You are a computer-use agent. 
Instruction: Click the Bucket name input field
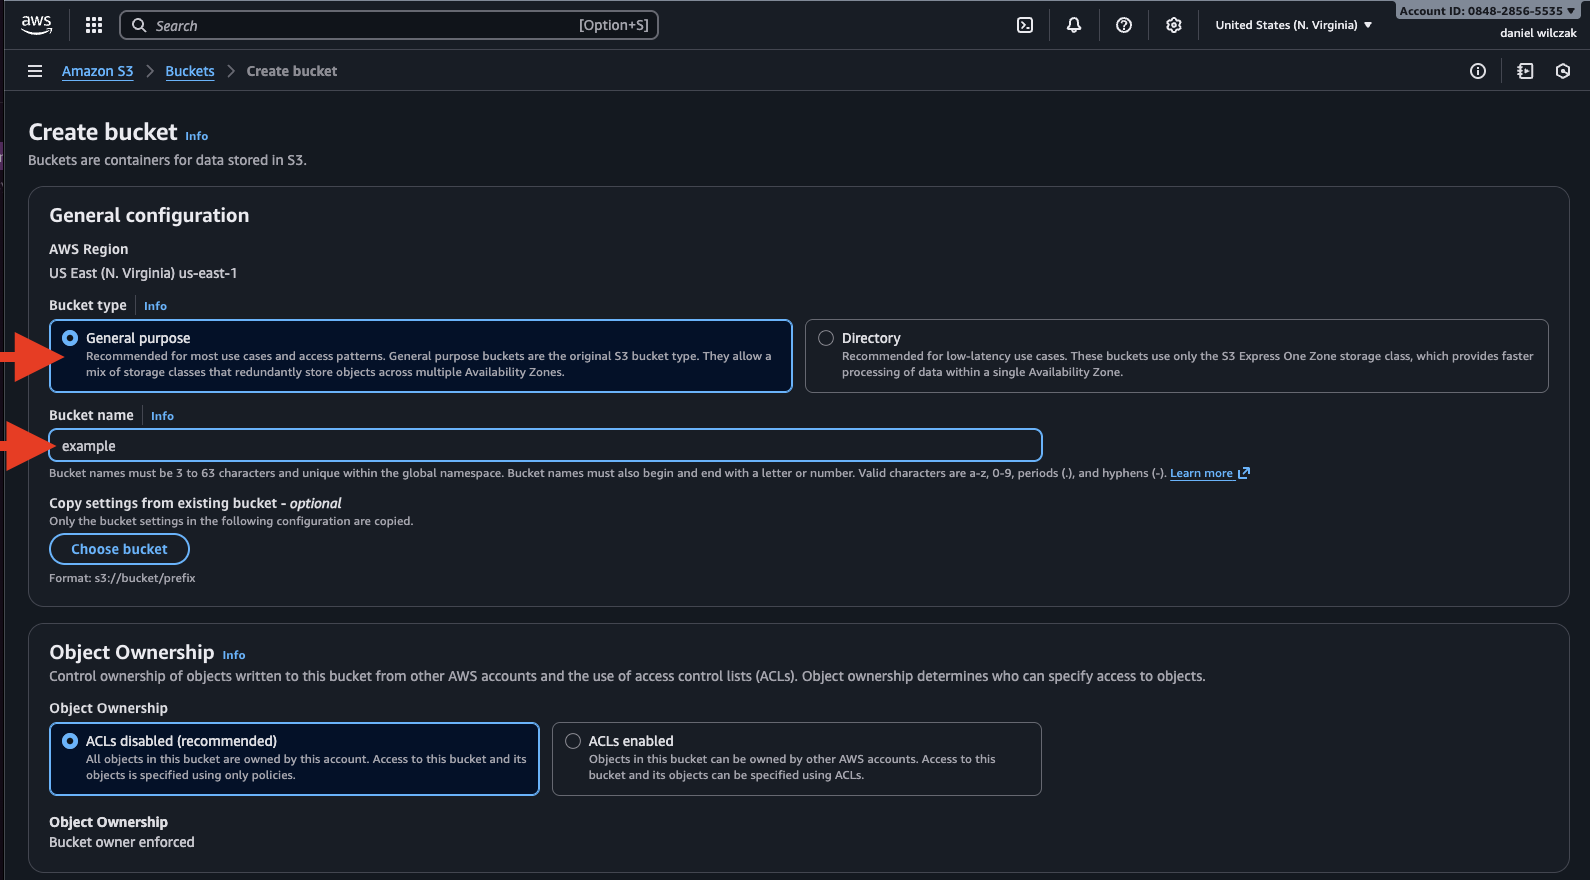(545, 446)
